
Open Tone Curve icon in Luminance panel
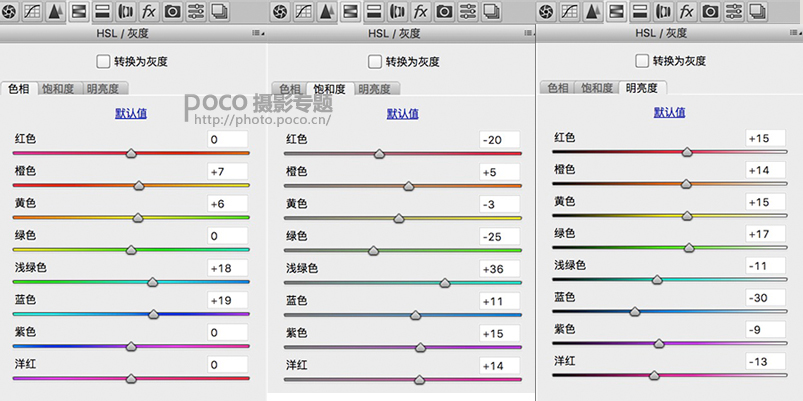click(x=569, y=11)
